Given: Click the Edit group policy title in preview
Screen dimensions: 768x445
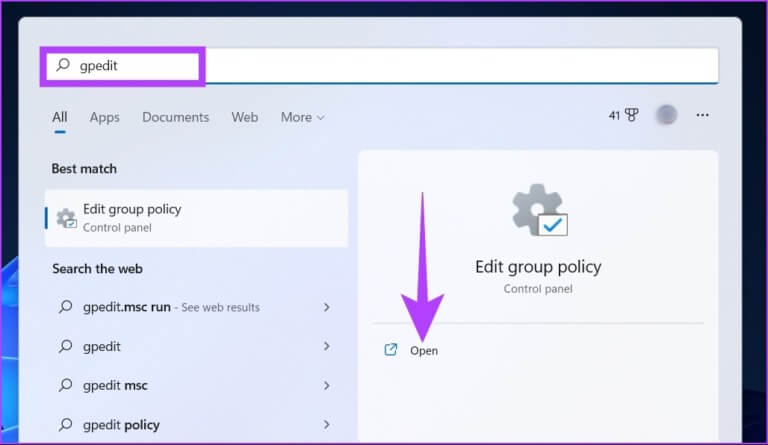Looking at the screenshot, I should [538, 267].
